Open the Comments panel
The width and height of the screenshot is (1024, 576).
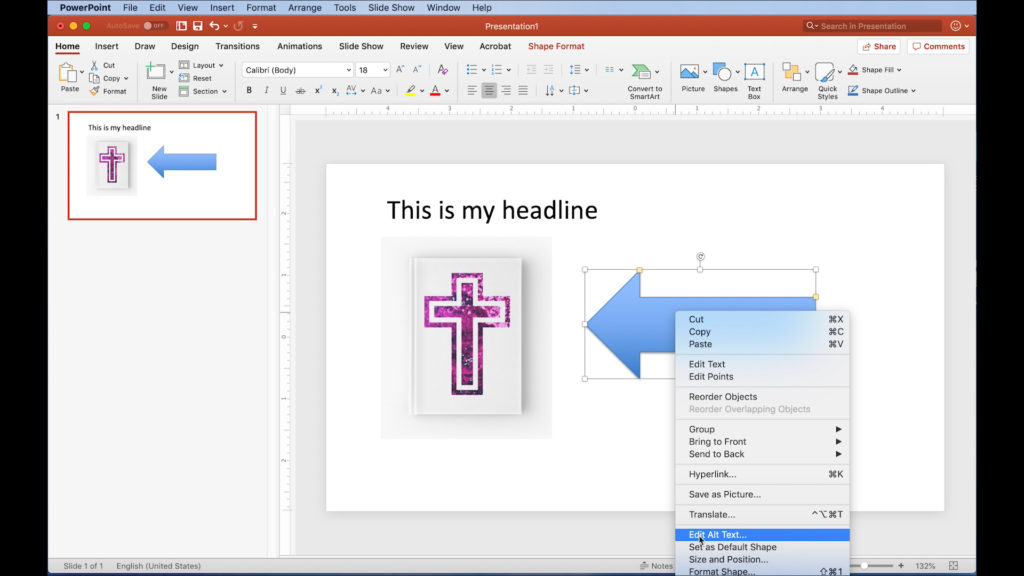click(x=938, y=46)
